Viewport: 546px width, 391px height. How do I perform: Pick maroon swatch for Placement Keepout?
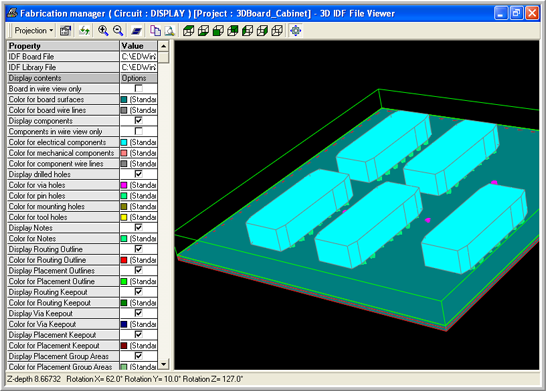(124, 346)
